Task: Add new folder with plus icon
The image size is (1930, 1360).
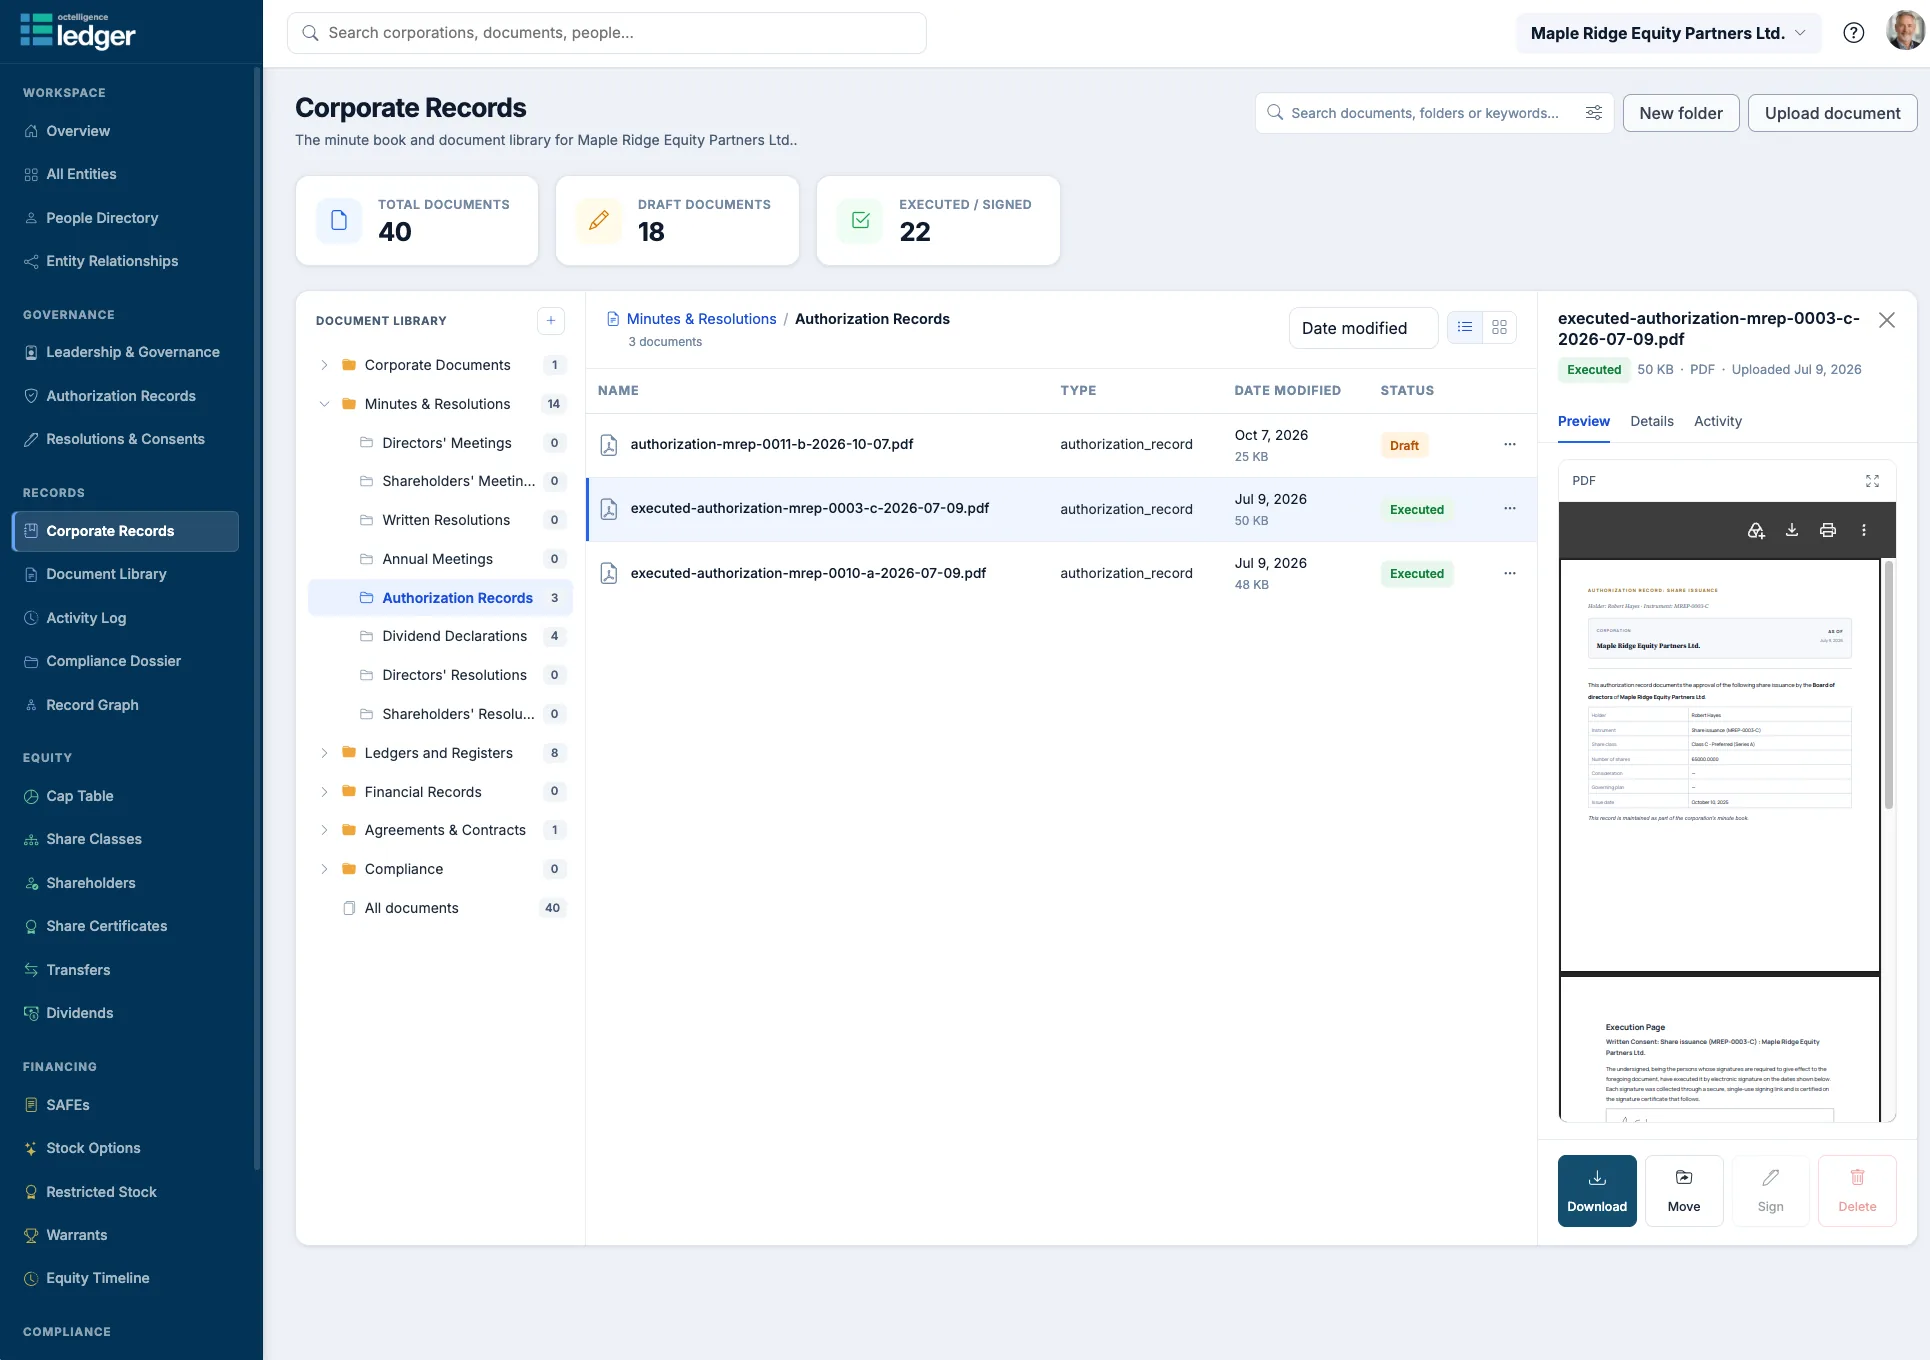Action: pos(551,321)
